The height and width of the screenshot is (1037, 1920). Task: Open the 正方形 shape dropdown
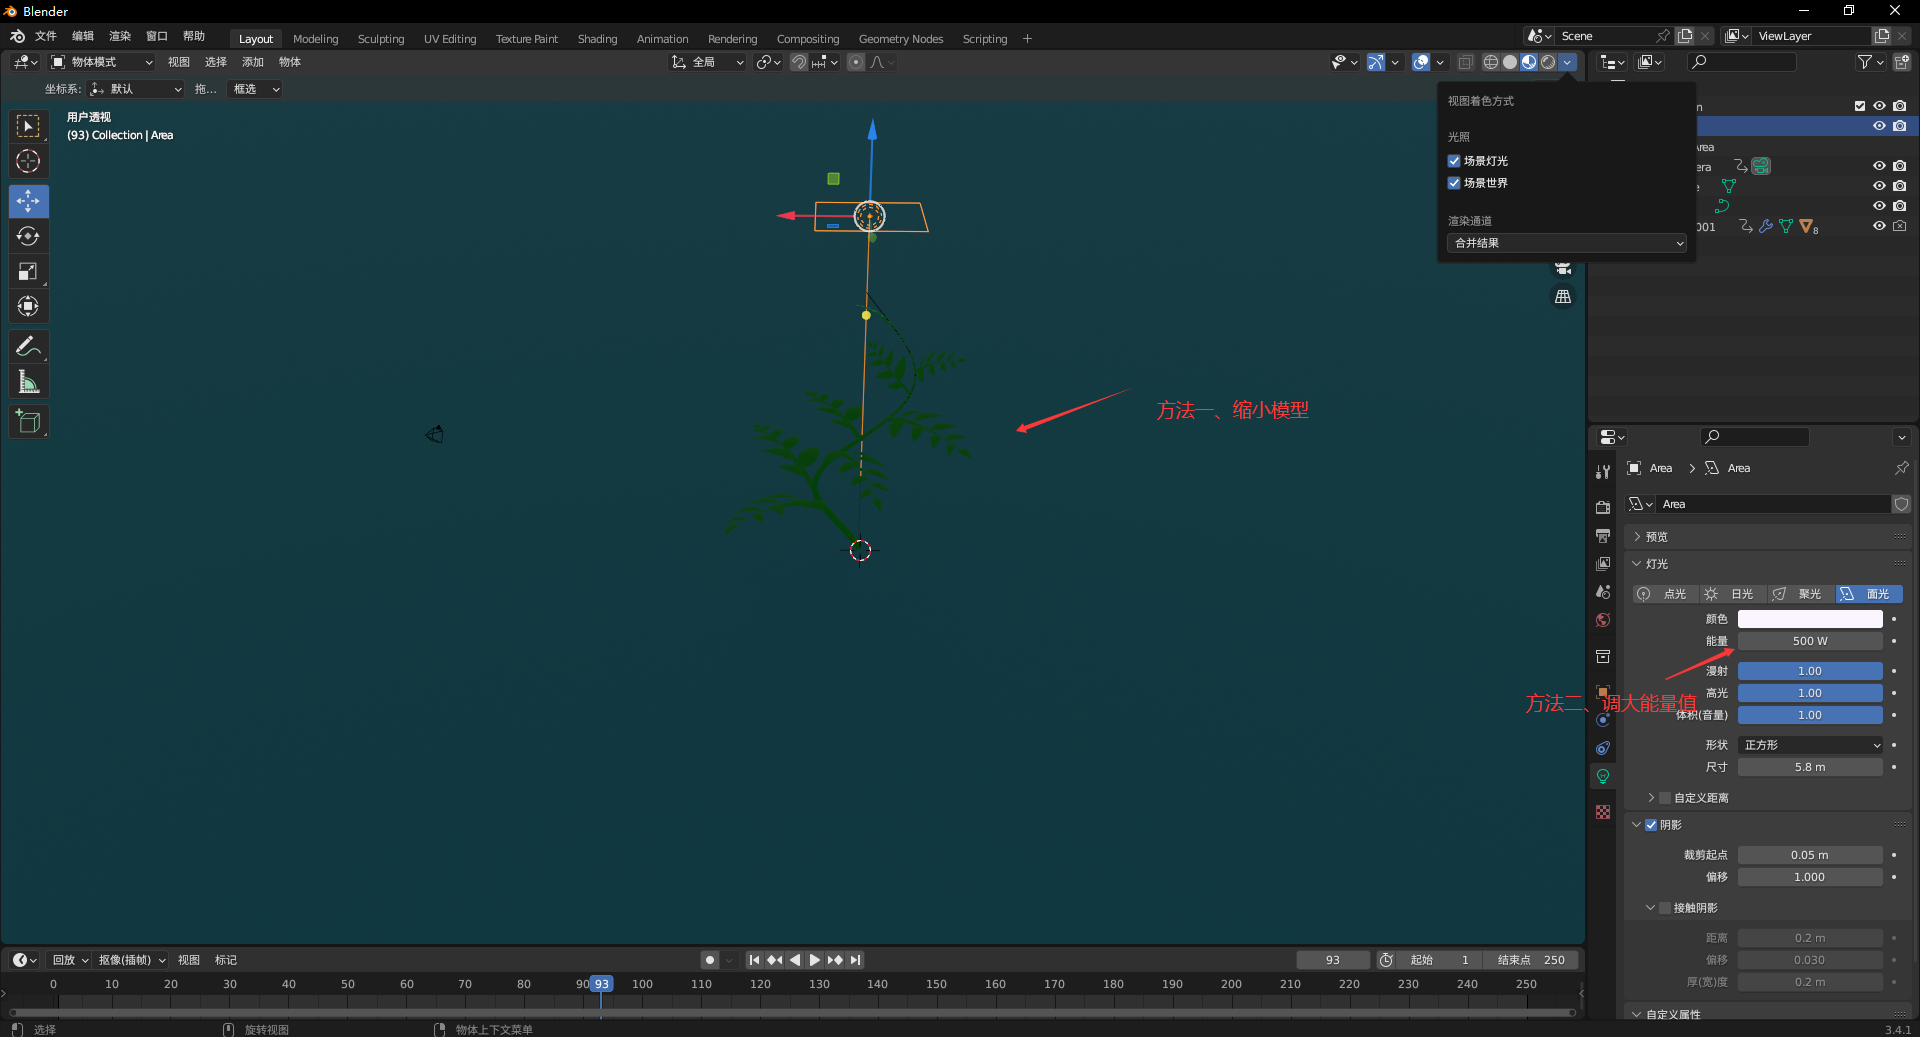[x=1810, y=745]
